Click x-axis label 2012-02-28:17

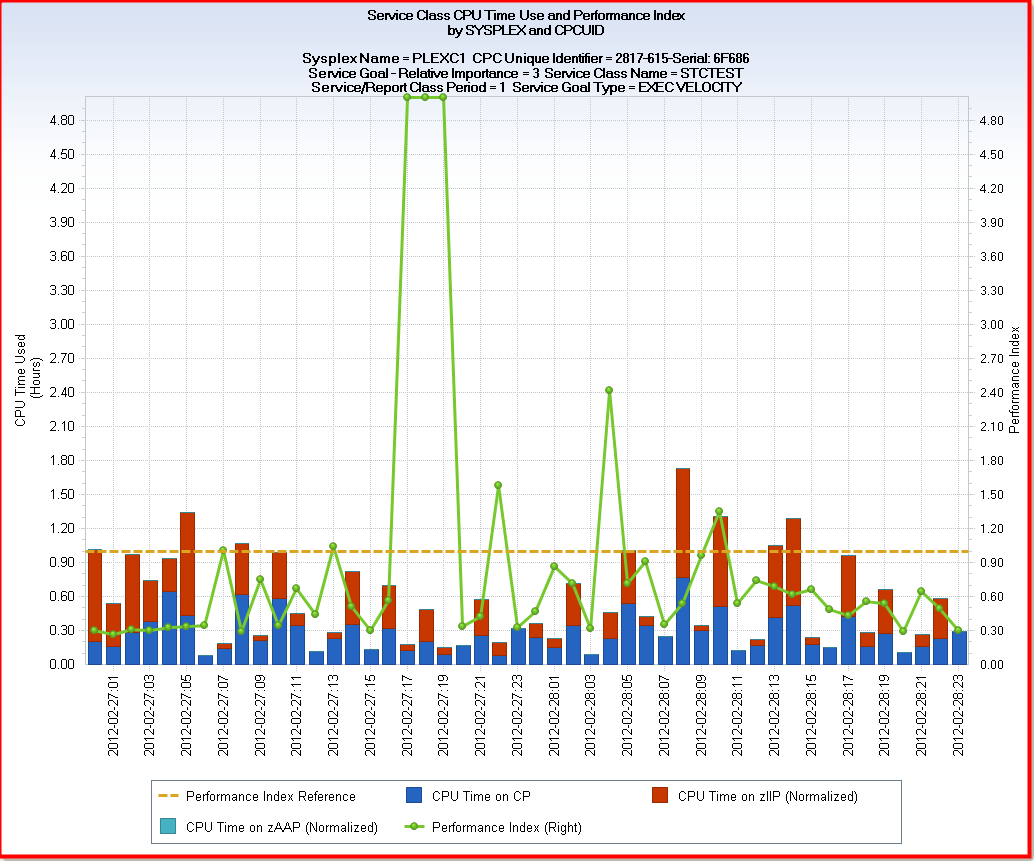(x=847, y=715)
